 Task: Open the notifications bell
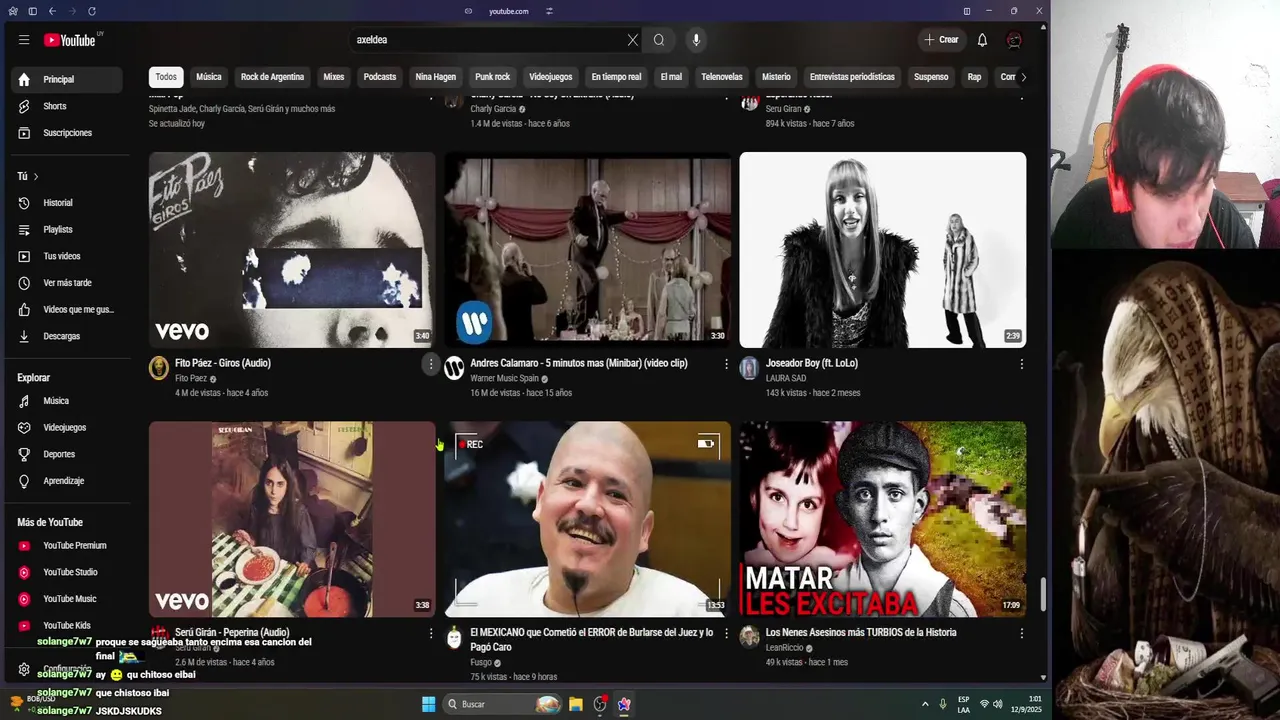pos(982,40)
